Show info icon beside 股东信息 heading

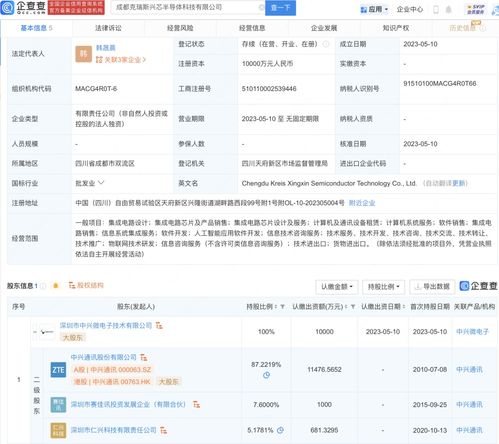[x=43, y=286]
